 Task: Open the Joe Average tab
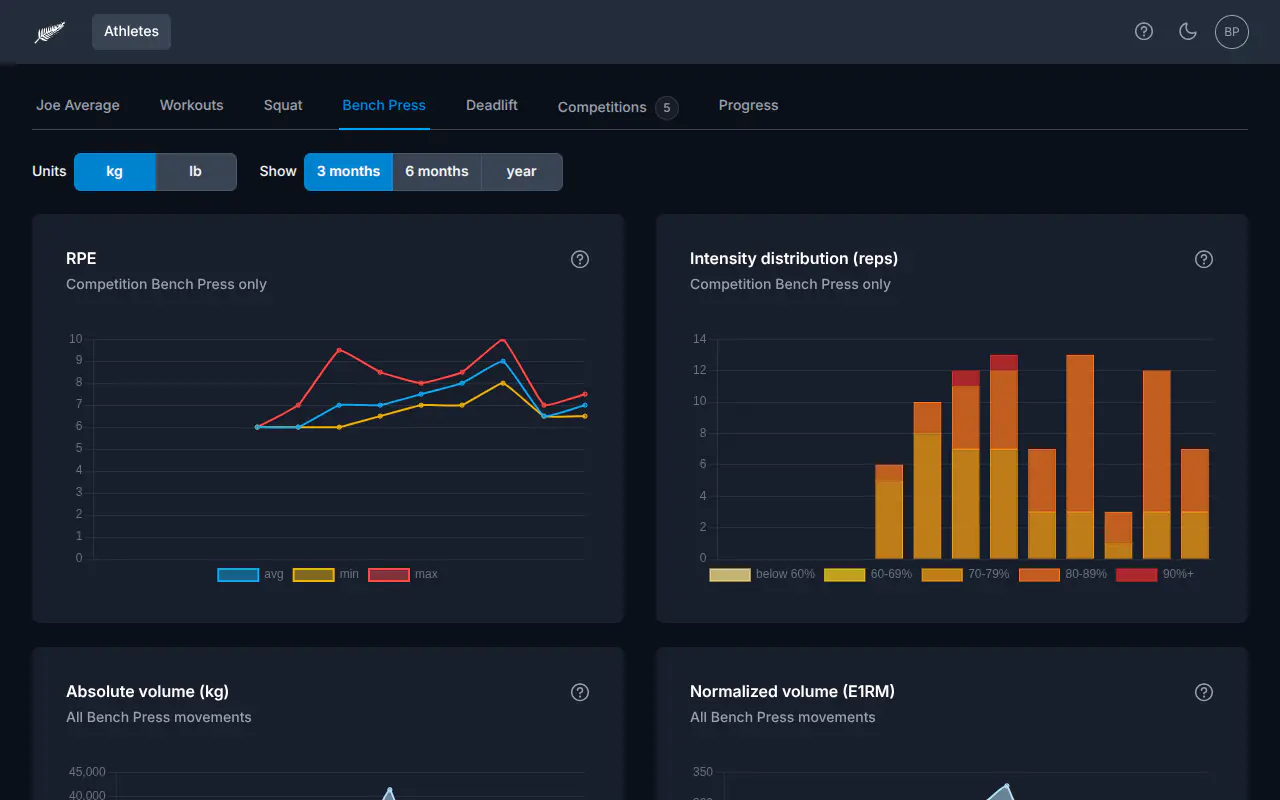[x=78, y=105]
